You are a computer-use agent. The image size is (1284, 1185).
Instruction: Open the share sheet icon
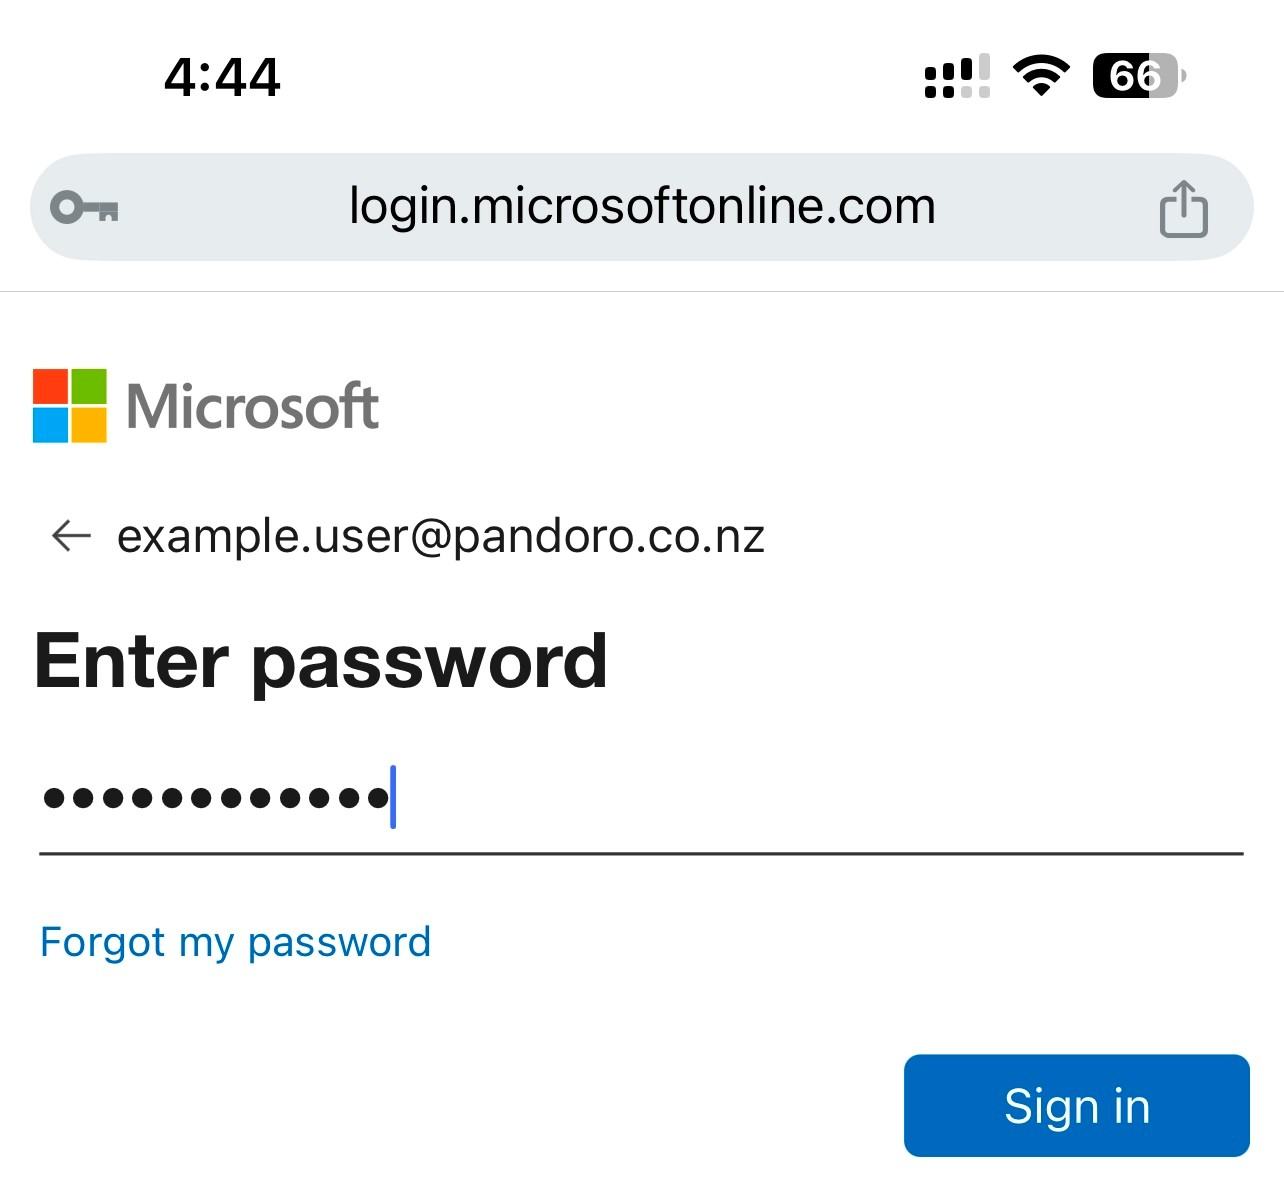tap(1183, 208)
